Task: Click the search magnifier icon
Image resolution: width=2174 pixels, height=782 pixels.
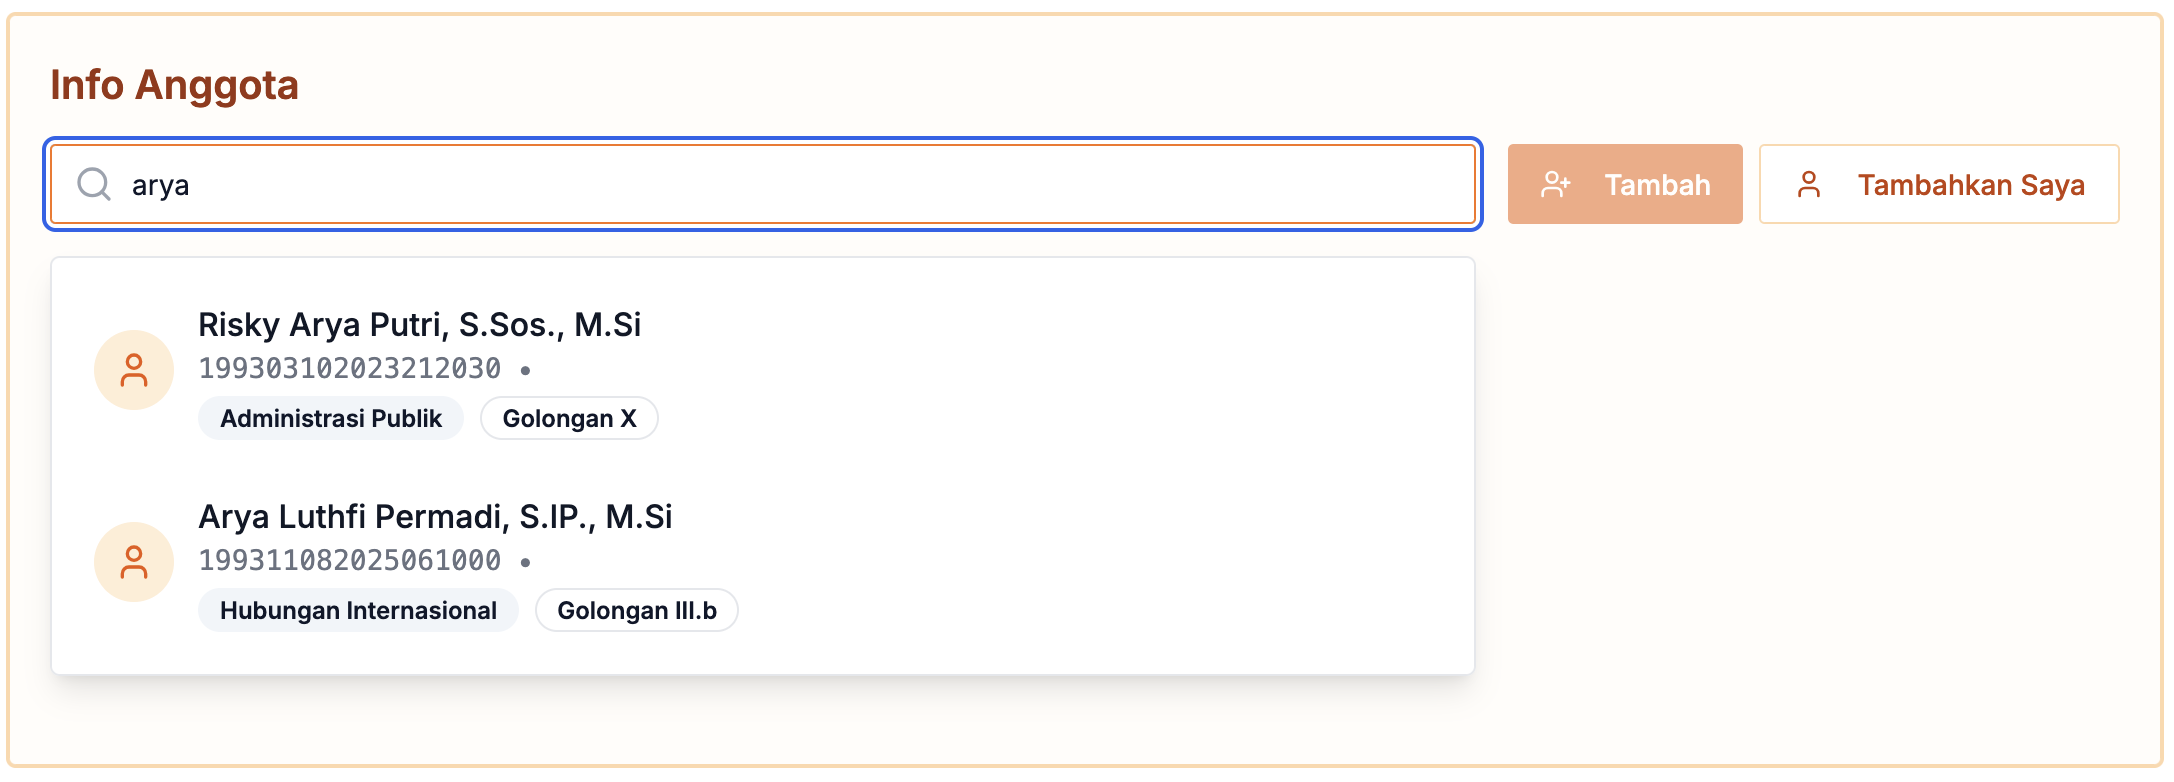Action: (x=93, y=184)
